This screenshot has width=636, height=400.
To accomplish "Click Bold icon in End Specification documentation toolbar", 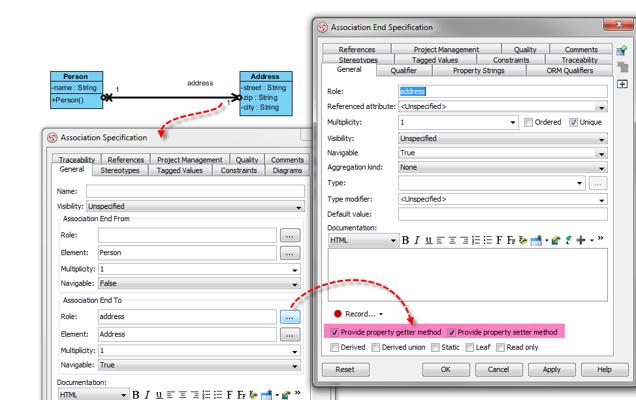I will pyautogui.click(x=407, y=240).
